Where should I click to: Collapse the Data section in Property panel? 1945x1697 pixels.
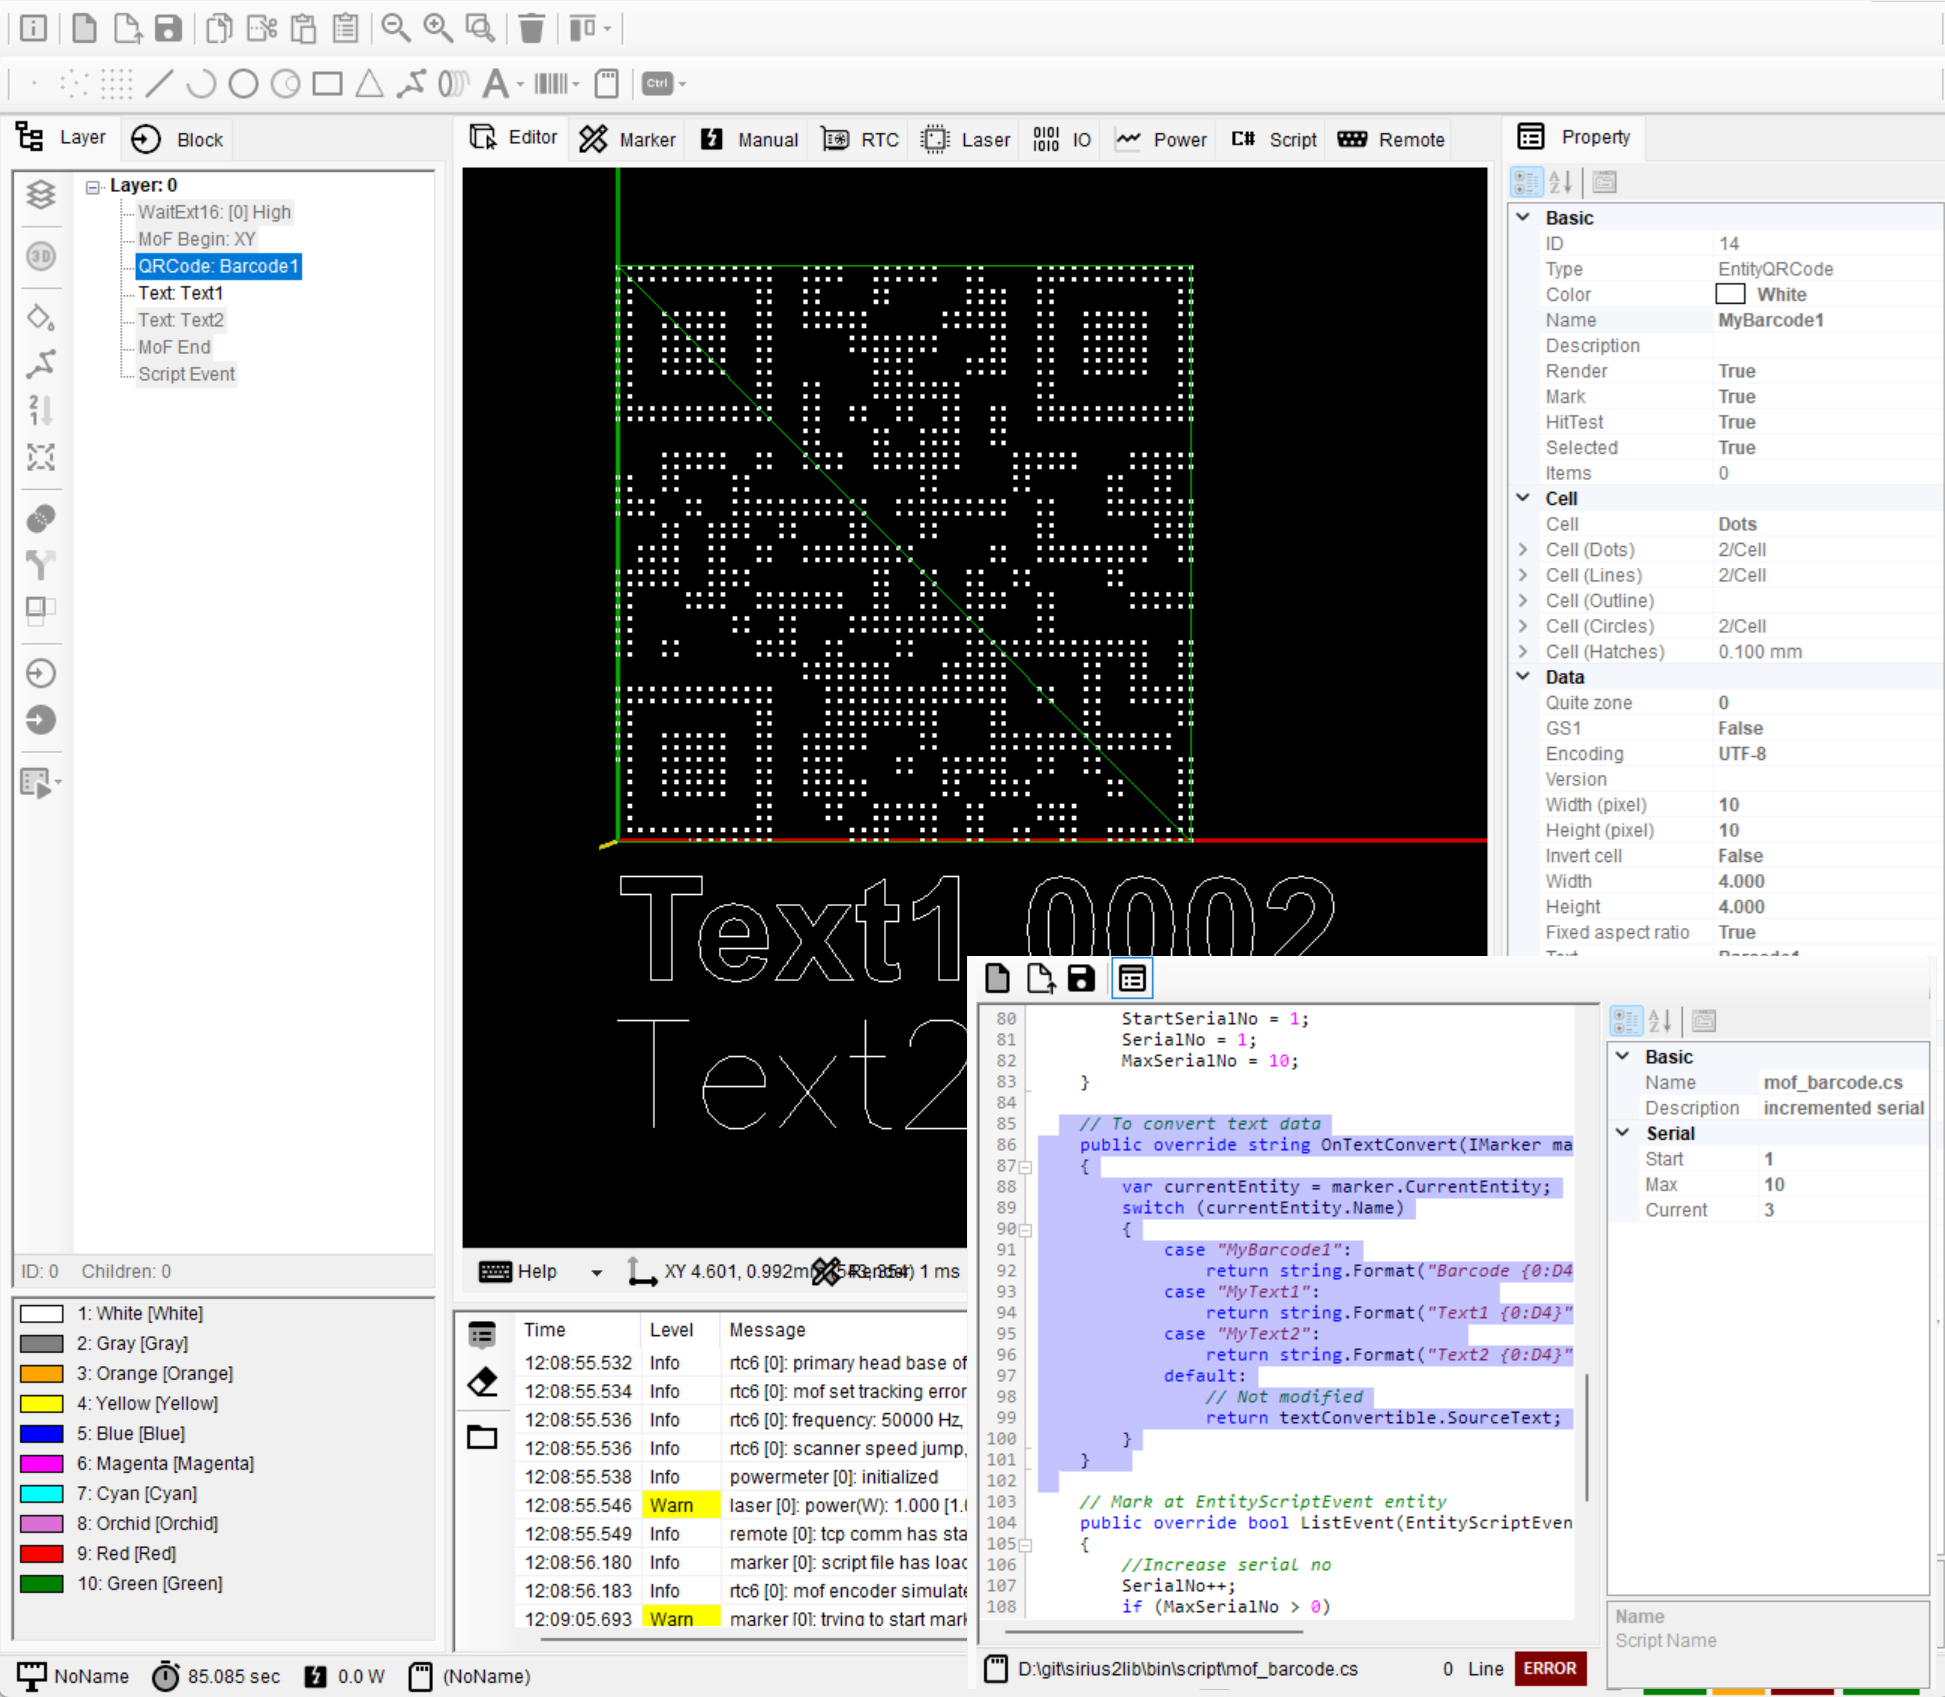click(1523, 676)
